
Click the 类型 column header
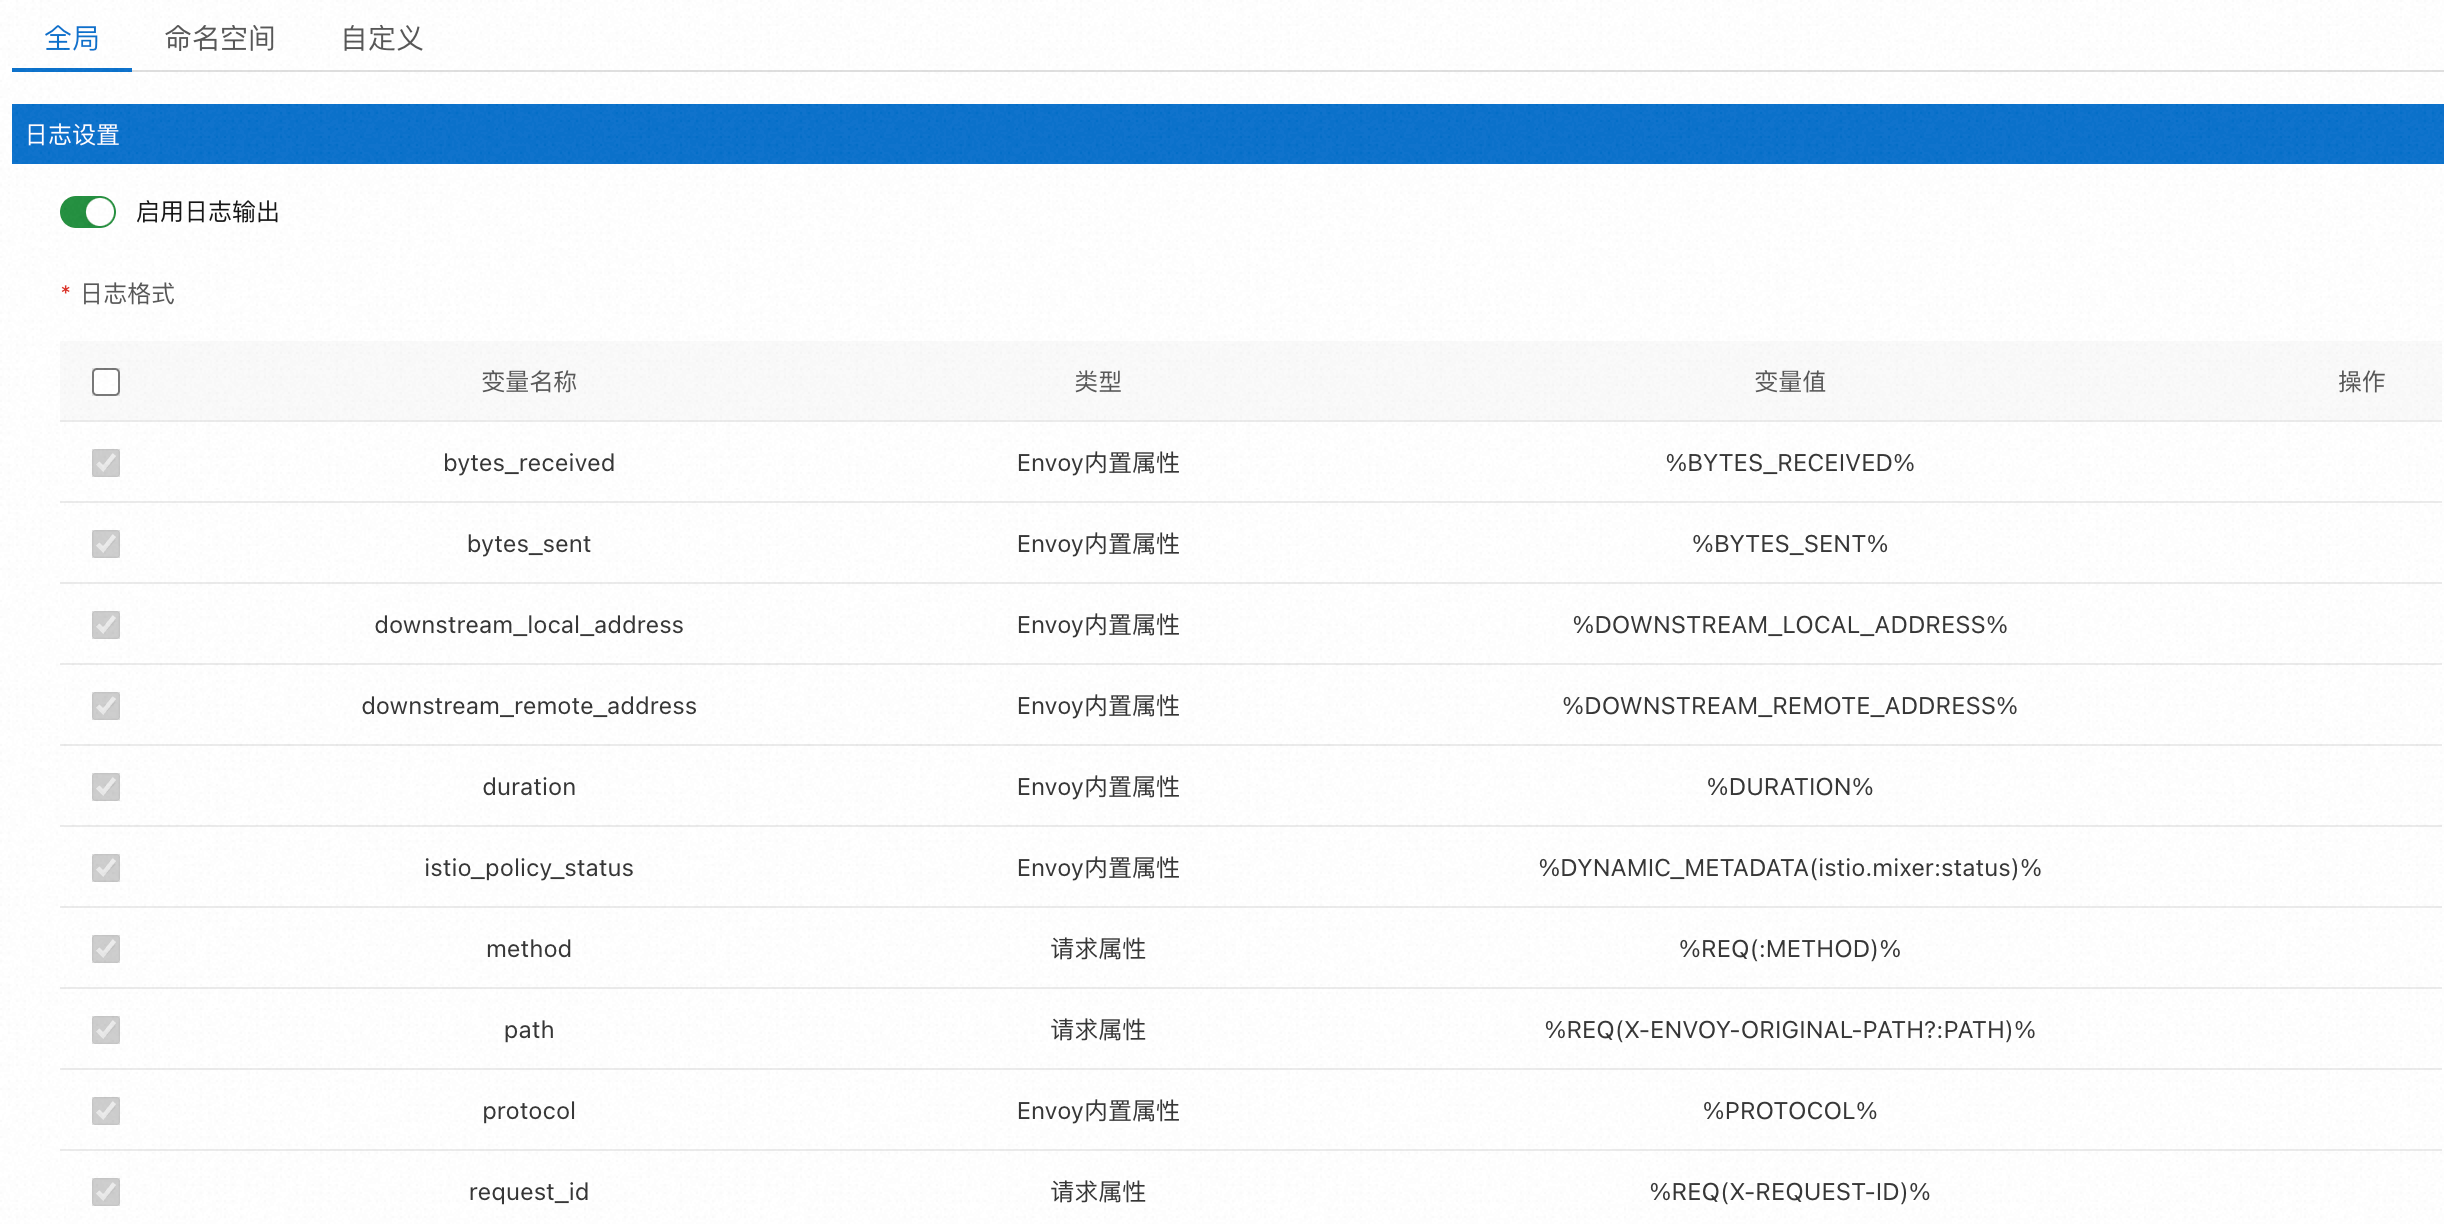(x=1097, y=381)
